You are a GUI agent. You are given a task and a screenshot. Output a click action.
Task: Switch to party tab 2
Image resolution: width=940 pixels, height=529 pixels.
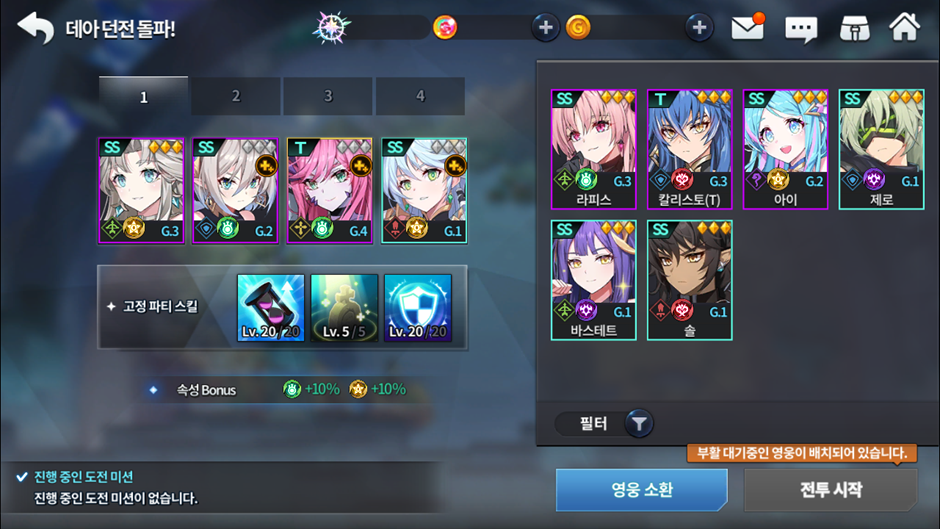click(x=236, y=96)
